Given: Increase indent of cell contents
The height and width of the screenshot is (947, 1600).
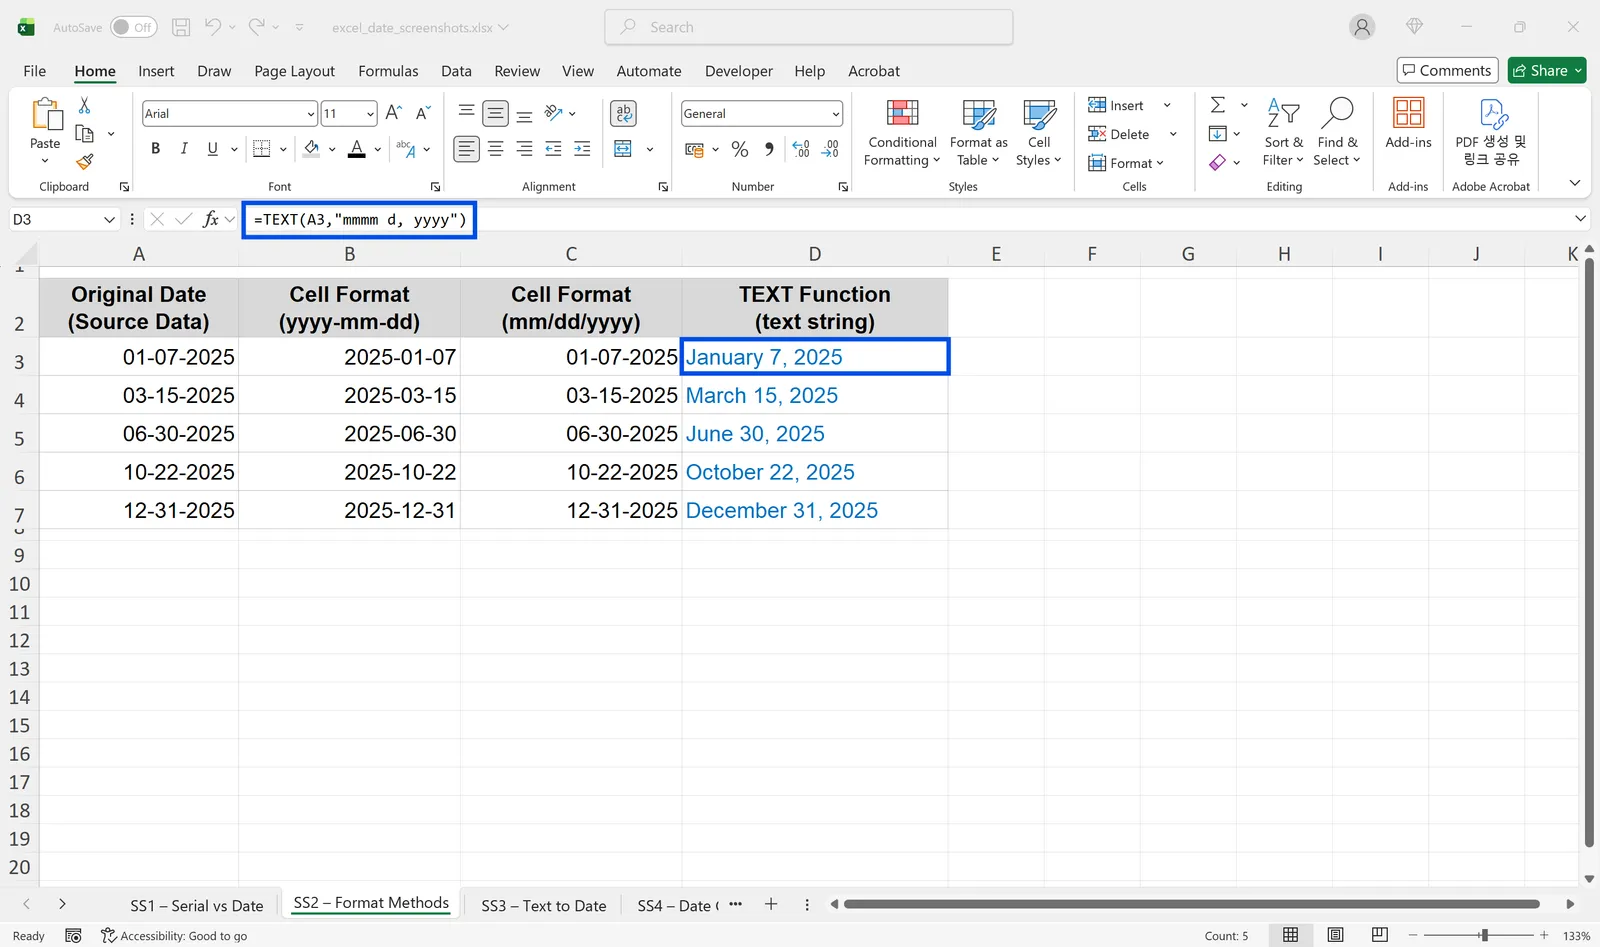Looking at the screenshot, I should tap(582, 149).
